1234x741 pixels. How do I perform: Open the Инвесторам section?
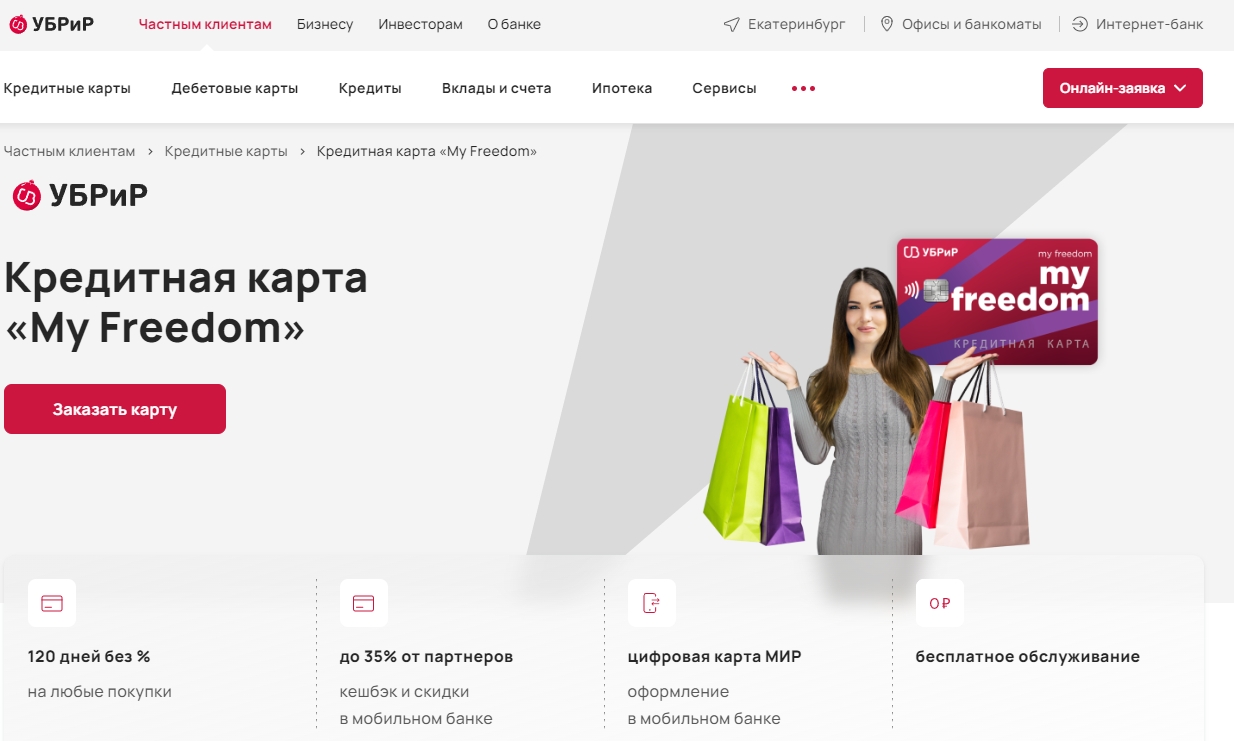[x=420, y=24]
